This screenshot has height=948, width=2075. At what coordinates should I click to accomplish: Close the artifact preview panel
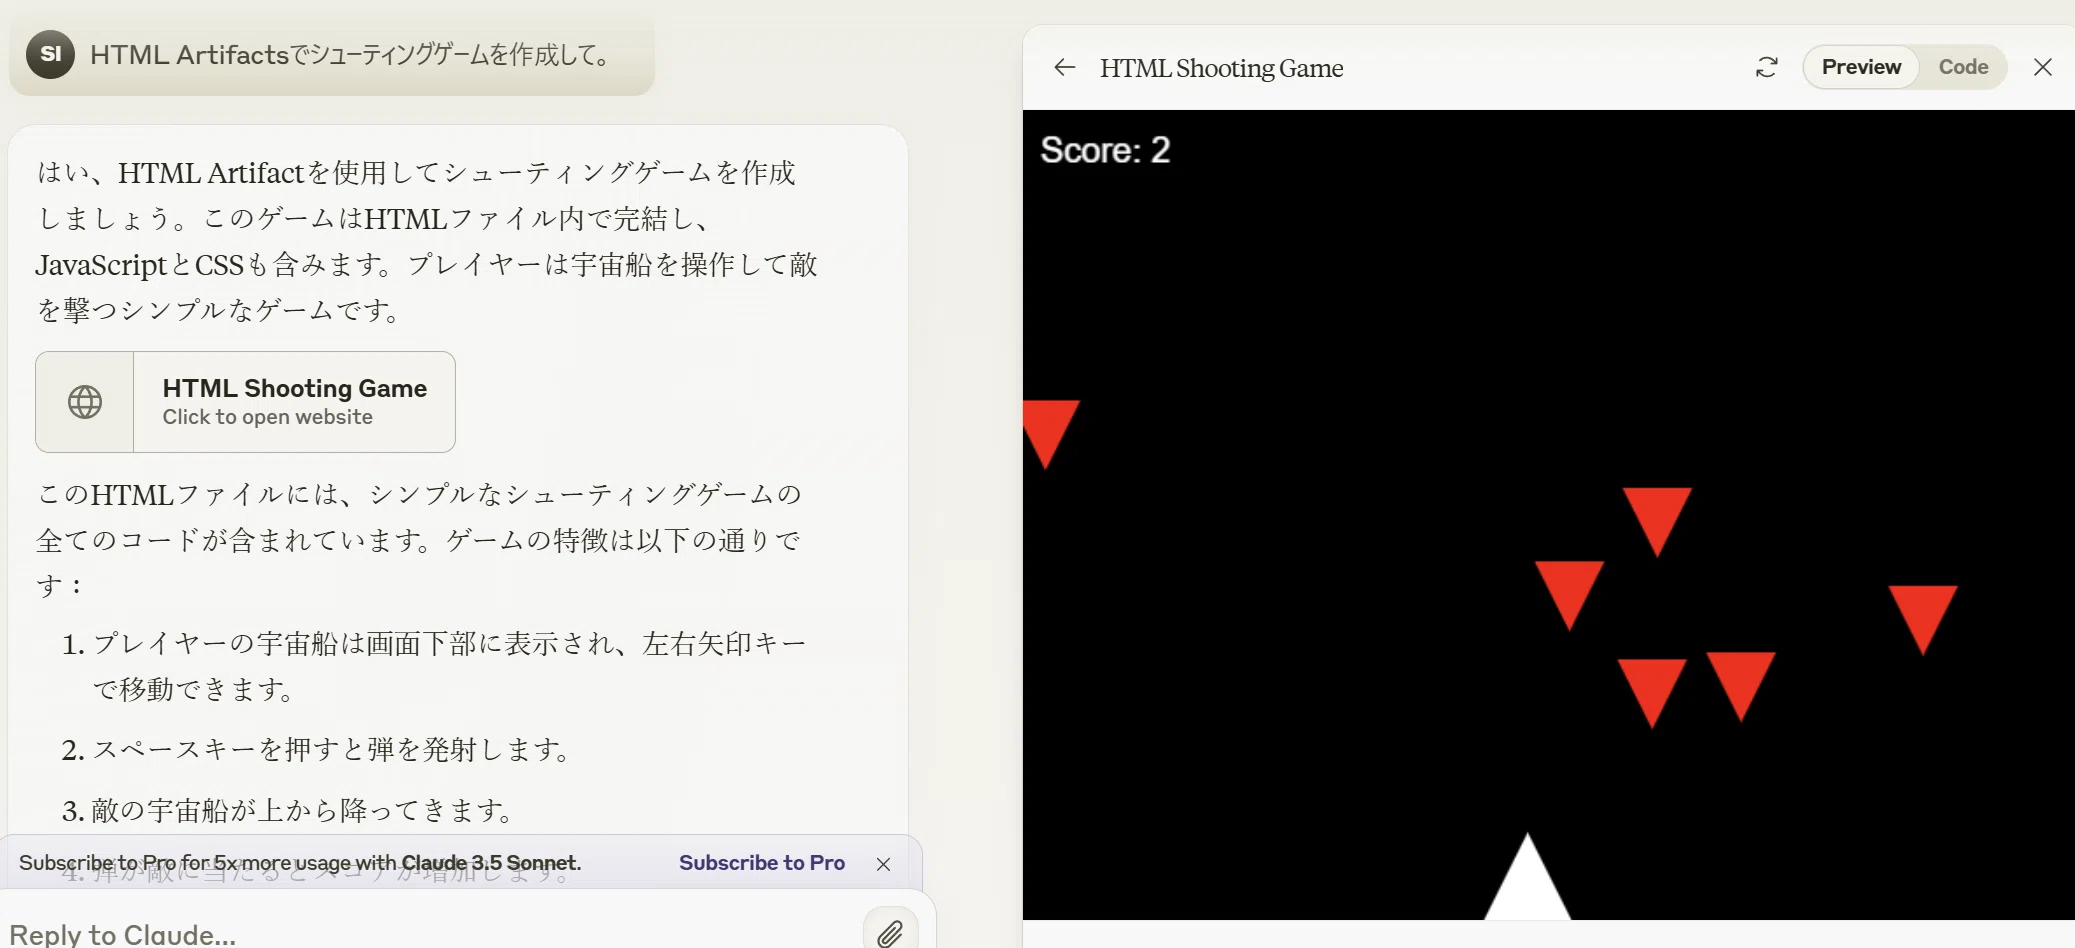pyautogui.click(x=2043, y=67)
